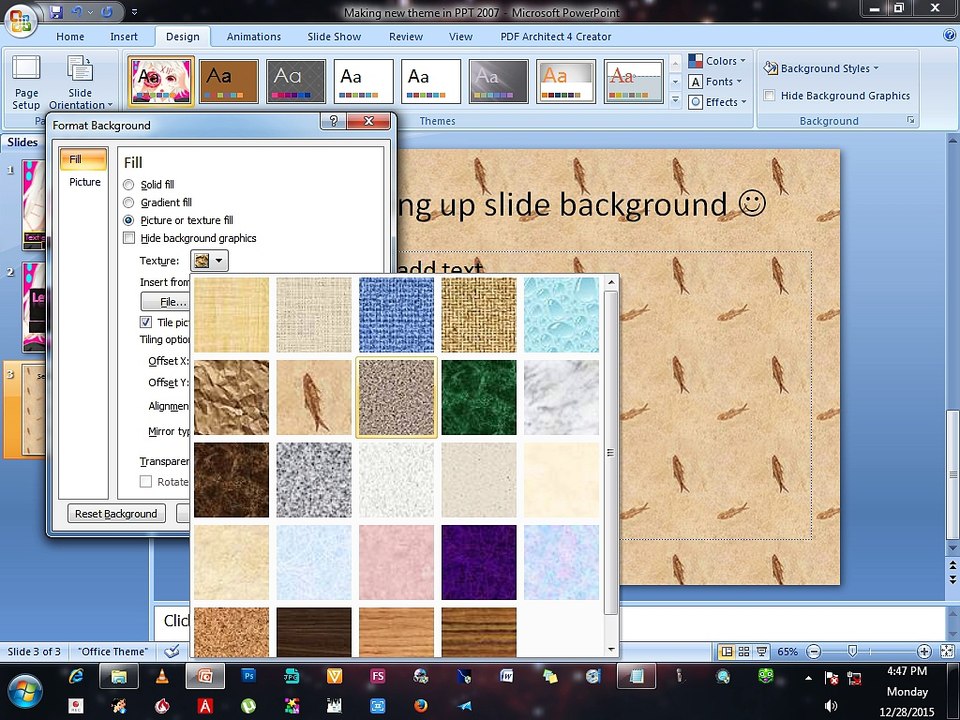This screenshot has height=720, width=960.
Task: Click the zoom slider handle
Action: (852, 651)
